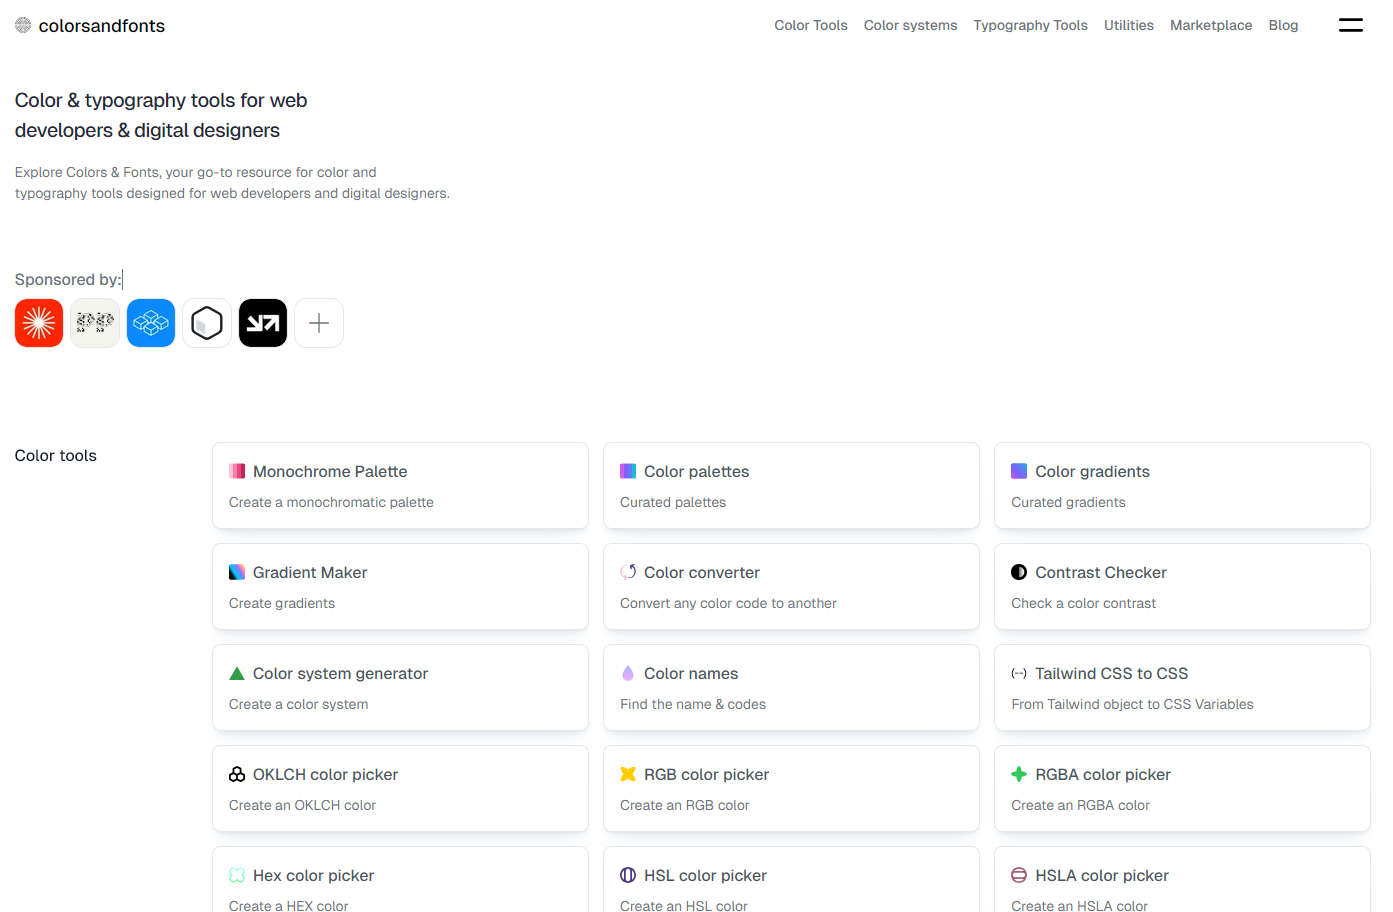Screen dimensions: 1393x912
Task: Click the Color names droplet icon
Action: pos(628,673)
